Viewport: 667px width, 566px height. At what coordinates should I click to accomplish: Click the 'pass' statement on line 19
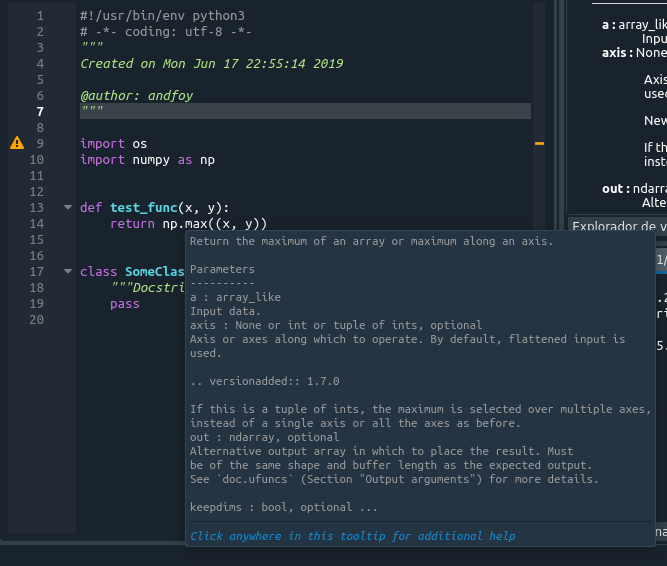pyautogui.click(x=125, y=304)
